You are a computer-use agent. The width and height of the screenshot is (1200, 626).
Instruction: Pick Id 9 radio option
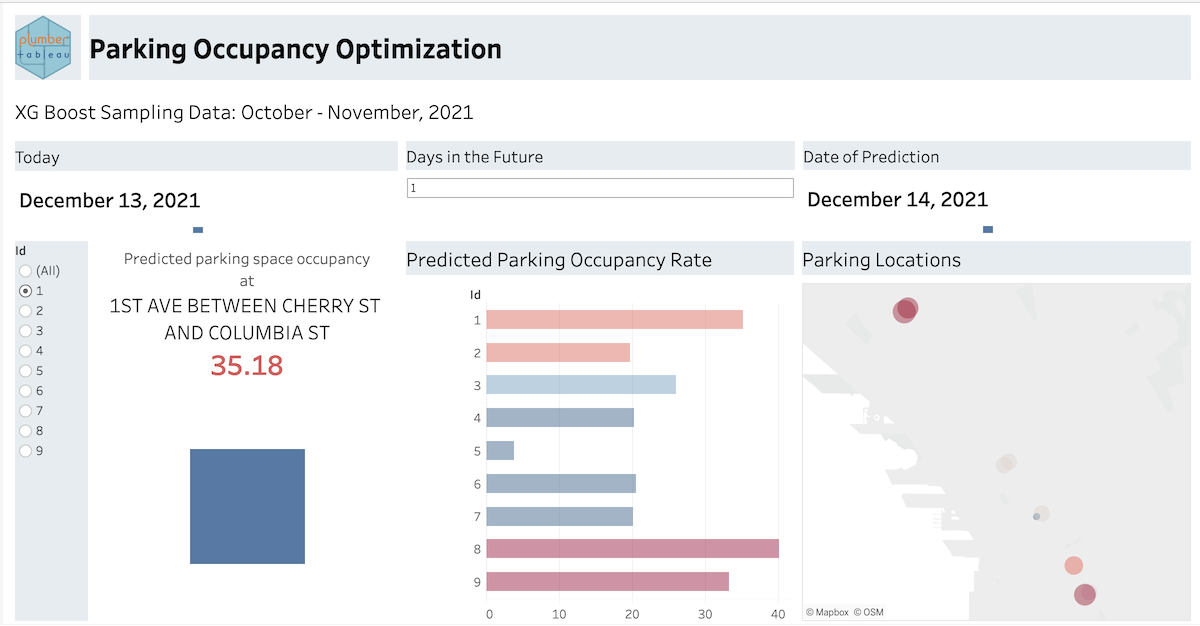26,451
